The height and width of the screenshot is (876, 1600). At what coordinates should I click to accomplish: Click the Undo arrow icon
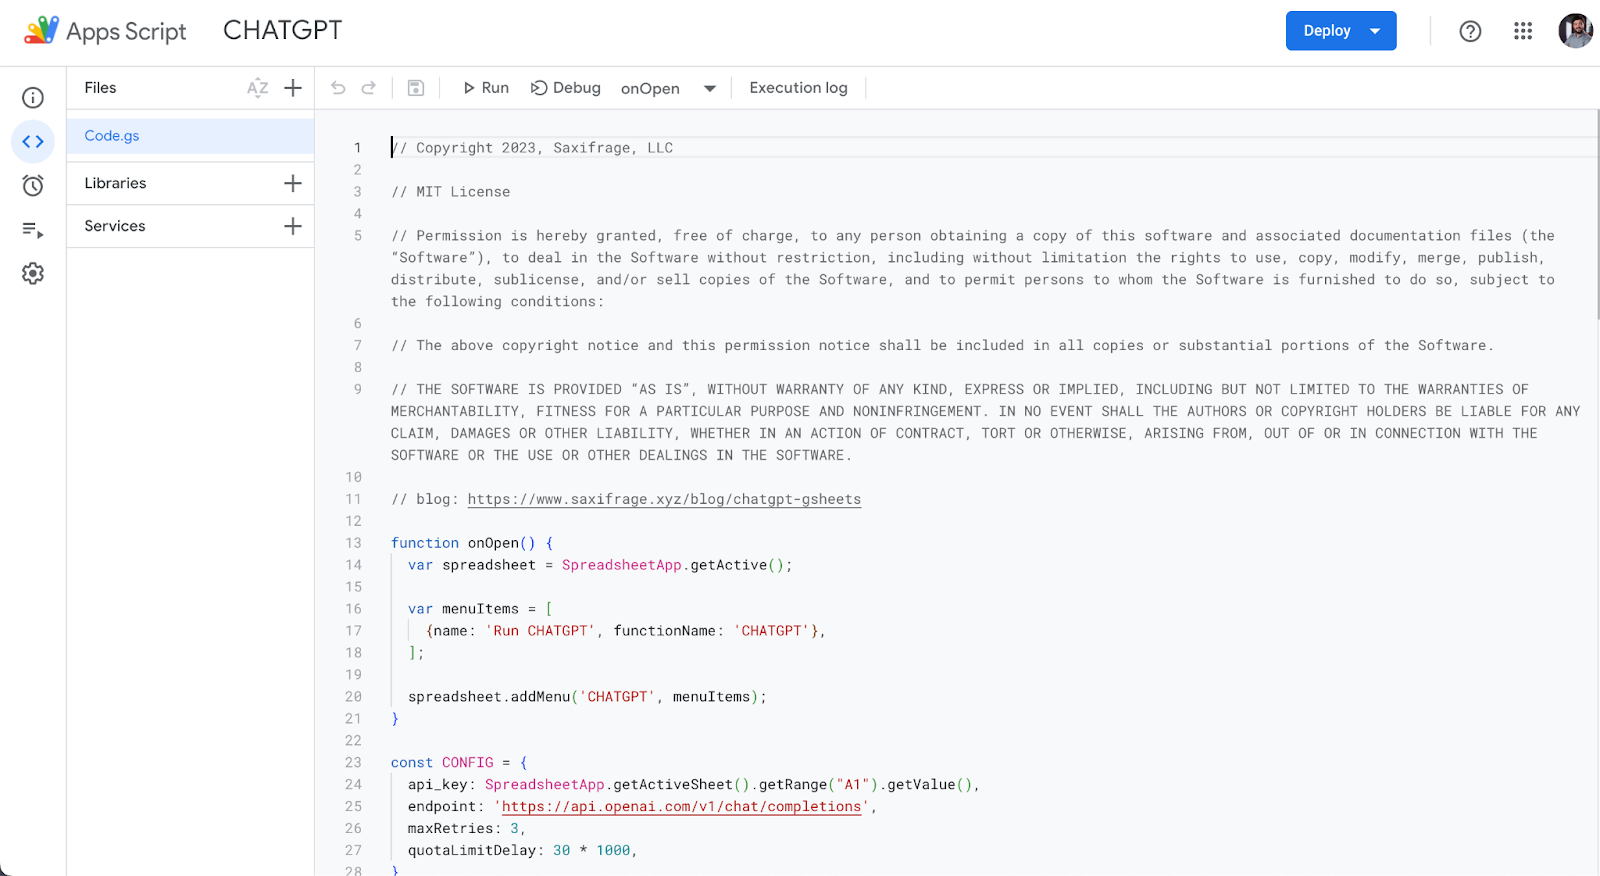point(338,88)
